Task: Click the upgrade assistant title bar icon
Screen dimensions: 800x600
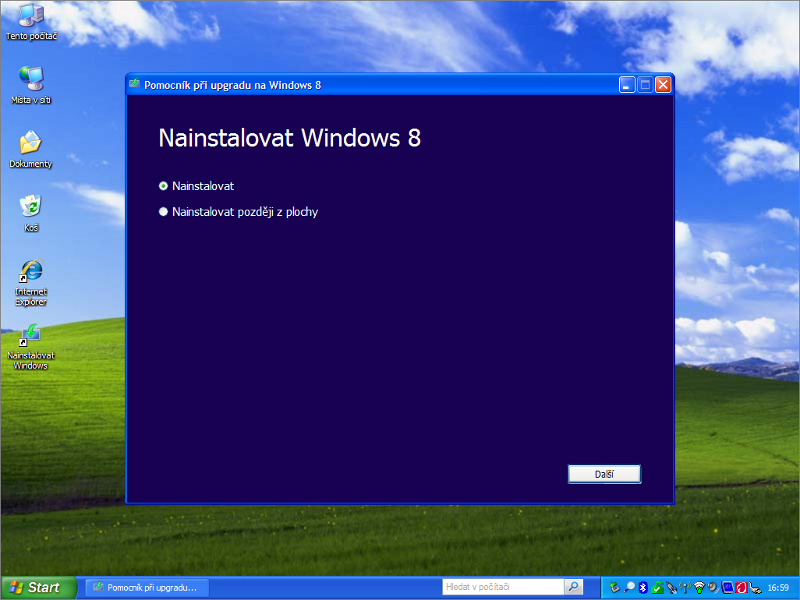Action: (x=135, y=85)
